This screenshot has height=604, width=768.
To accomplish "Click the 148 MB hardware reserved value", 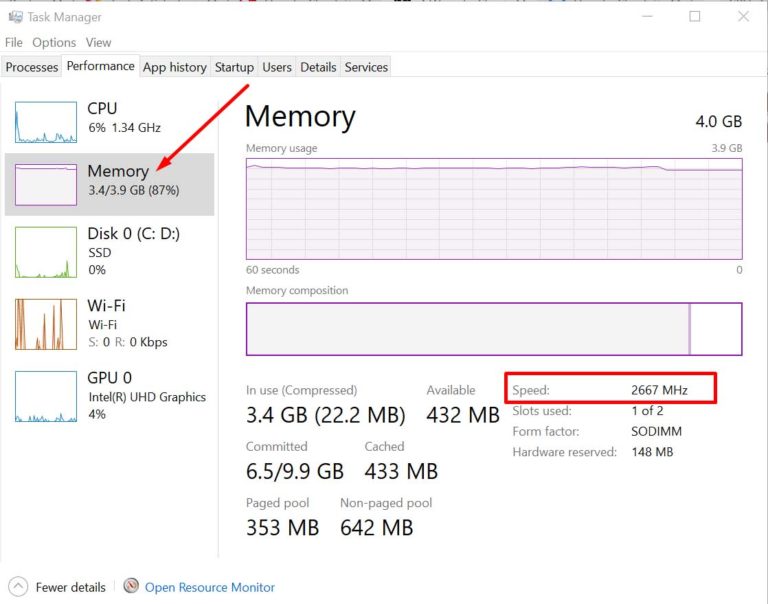I will tap(652, 452).
